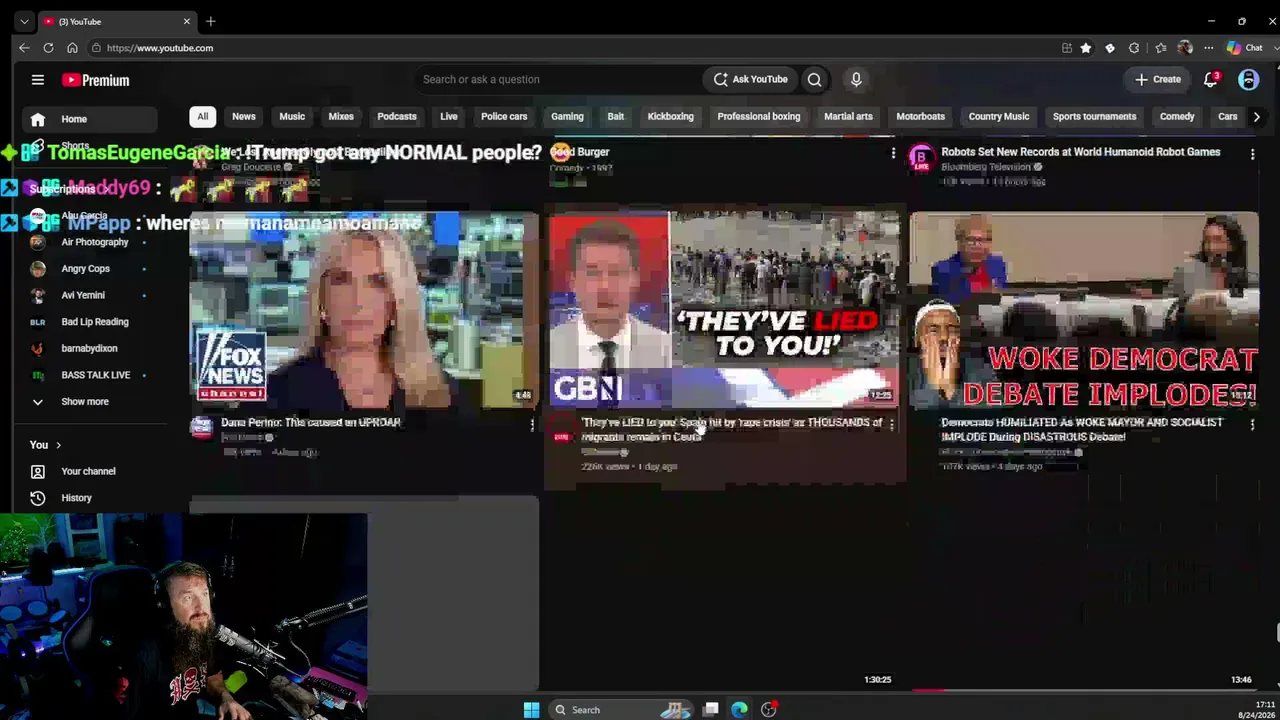The image size is (1280, 720).
Task: Open the Windows Start menu
Action: [x=531, y=710]
